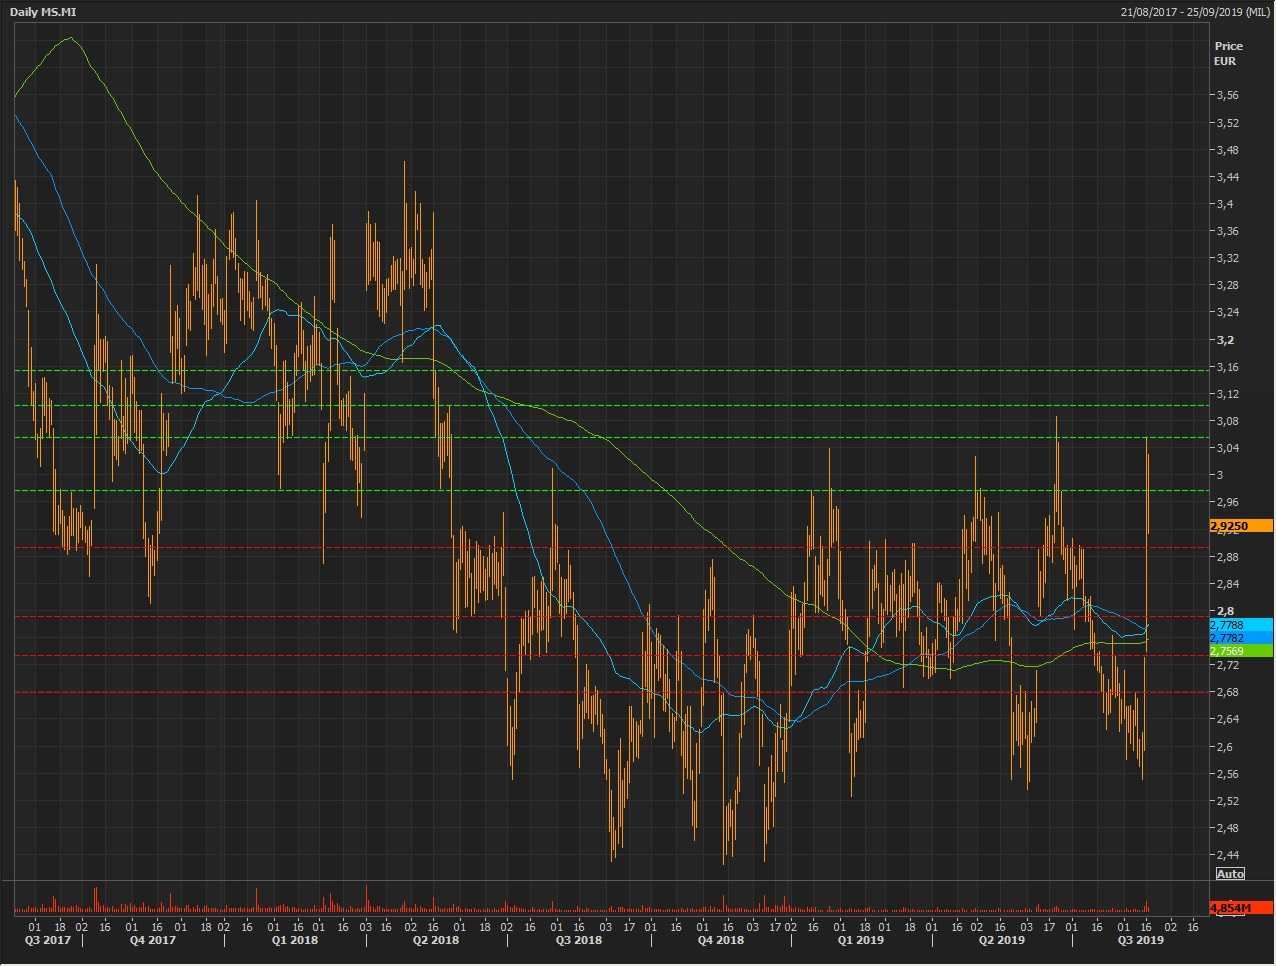
Task: Click the Q2 2018 label on time axis
Action: (436, 940)
